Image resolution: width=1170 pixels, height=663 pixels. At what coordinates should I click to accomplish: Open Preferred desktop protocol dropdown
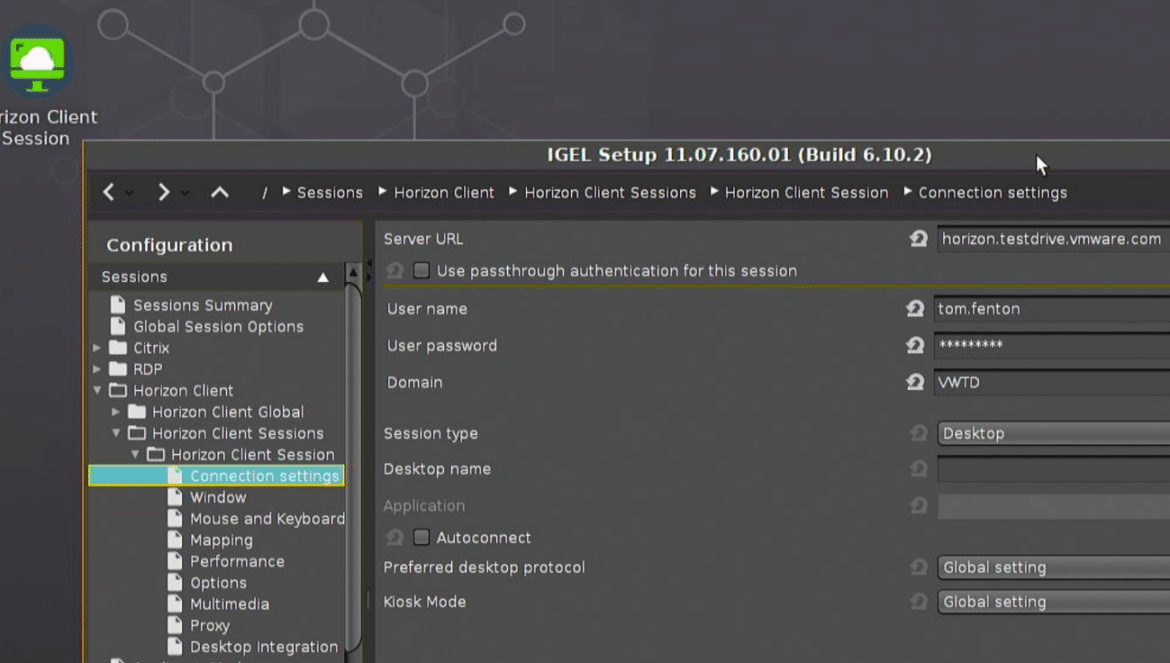(x=1054, y=568)
